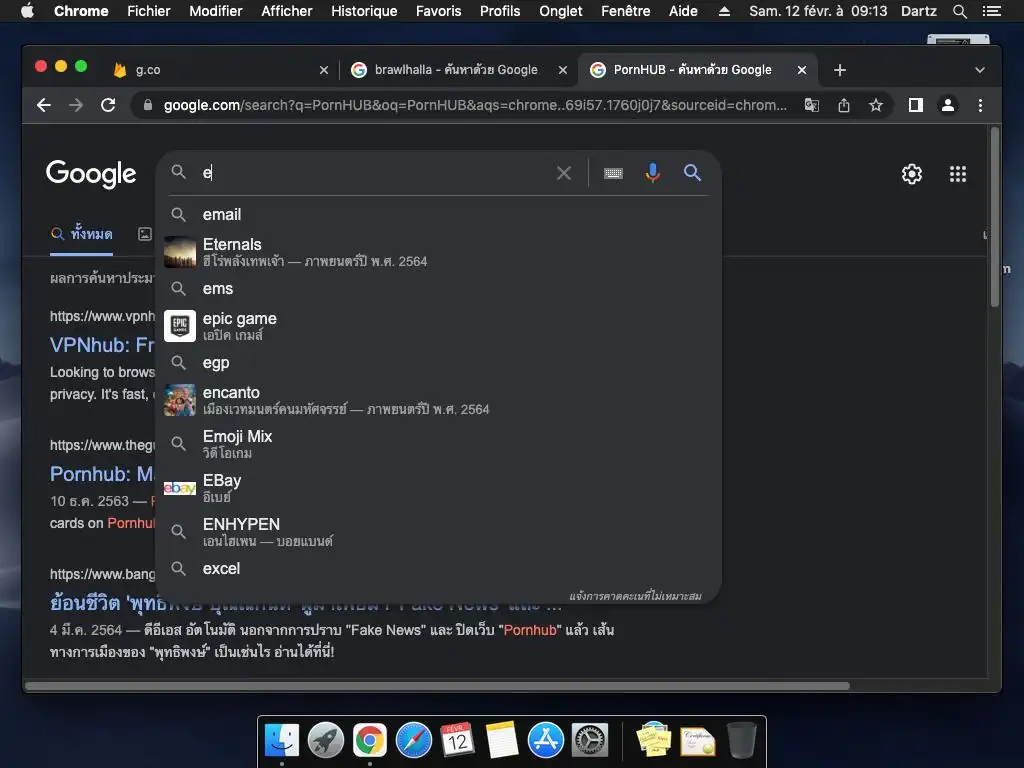The image size is (1024, 768).
Task: Pick the "EBay" suggestion
Action: [x=438, y=488]
